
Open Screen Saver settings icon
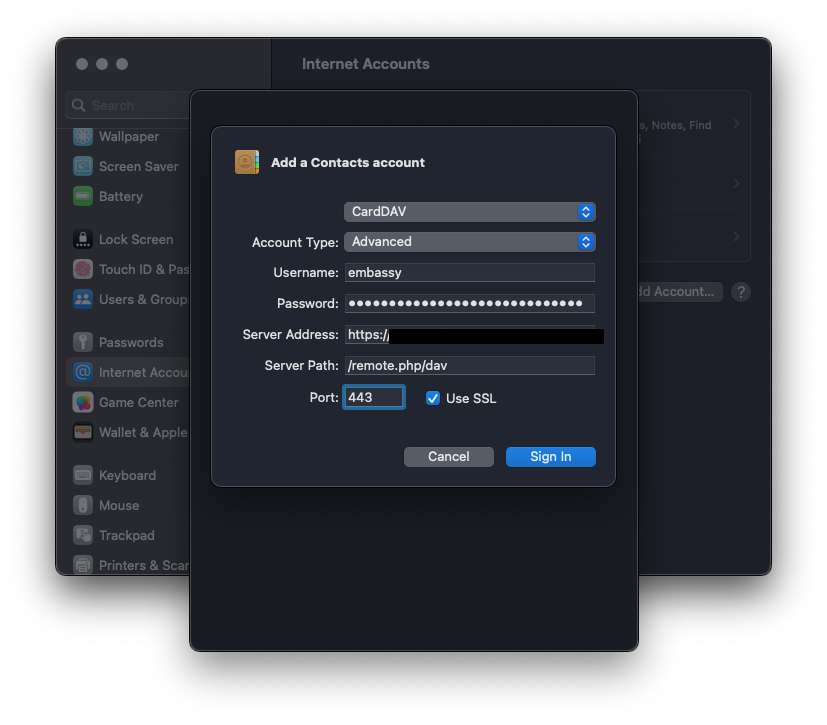(x=83, y=166)
